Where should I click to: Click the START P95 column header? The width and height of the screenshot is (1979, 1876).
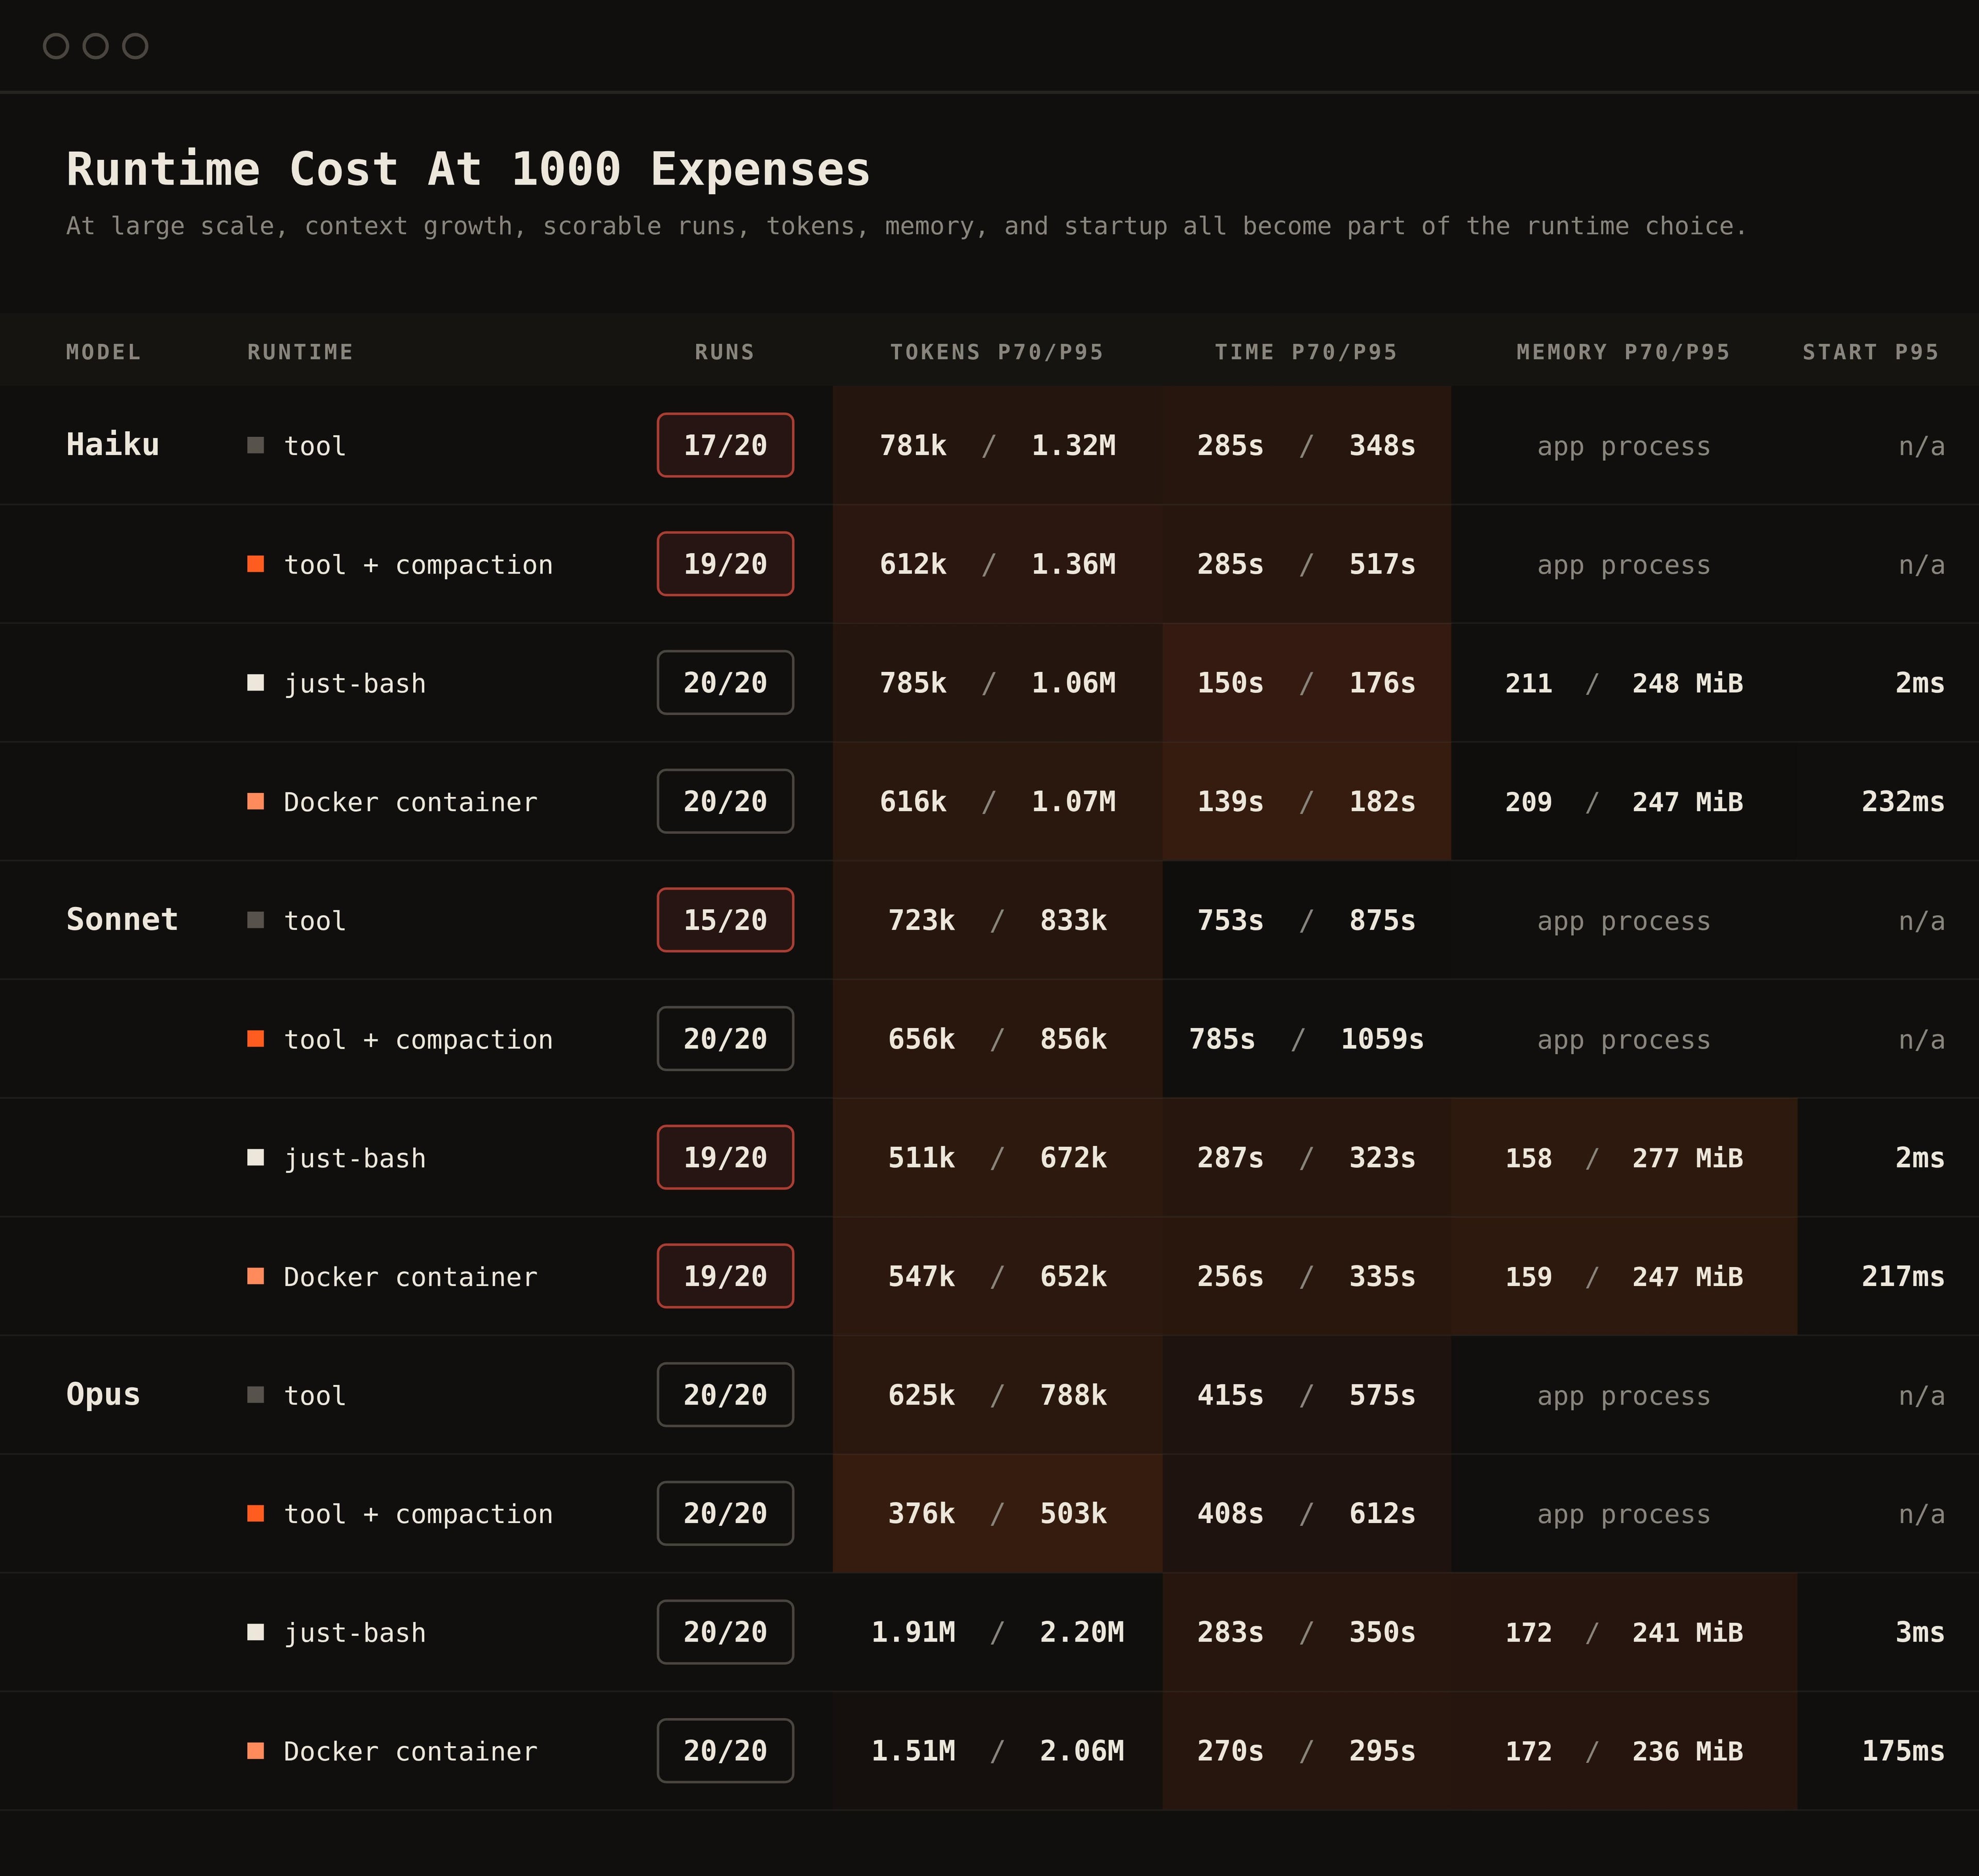click(1871, 352)
